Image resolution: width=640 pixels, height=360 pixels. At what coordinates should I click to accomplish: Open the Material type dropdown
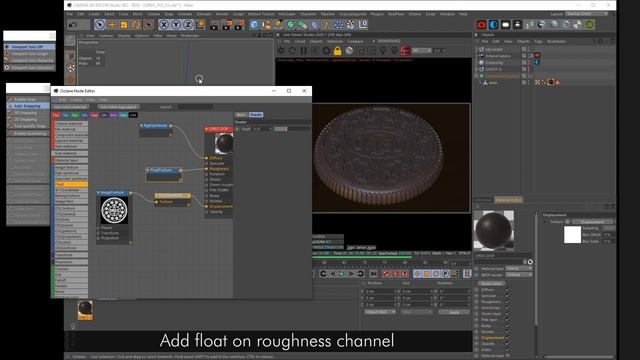tap(519, 269)
